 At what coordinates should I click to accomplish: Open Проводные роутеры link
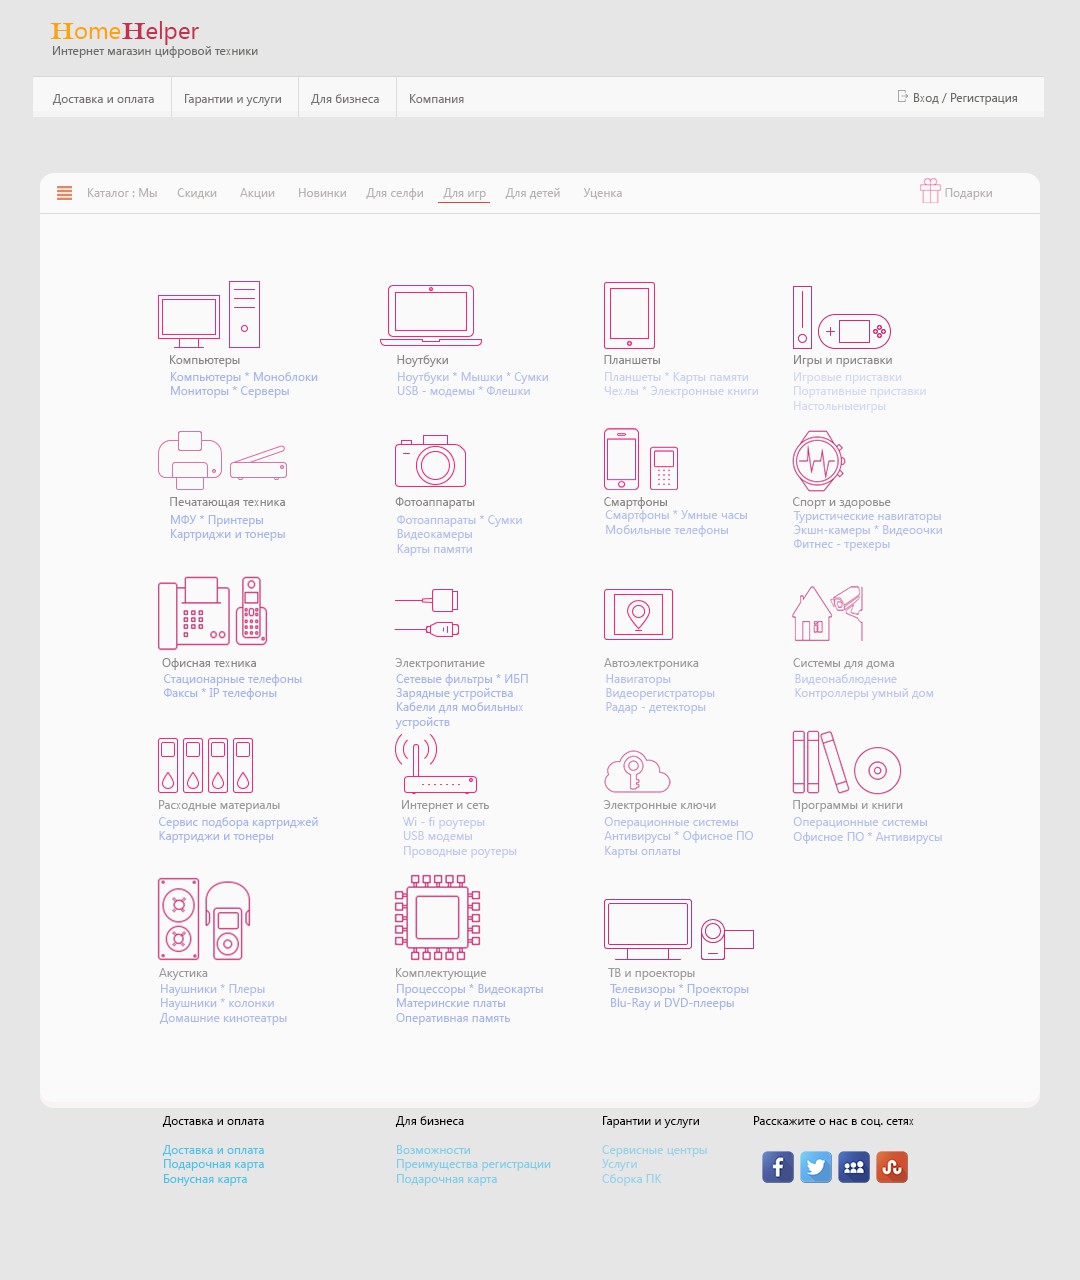[x=460, y=851]
